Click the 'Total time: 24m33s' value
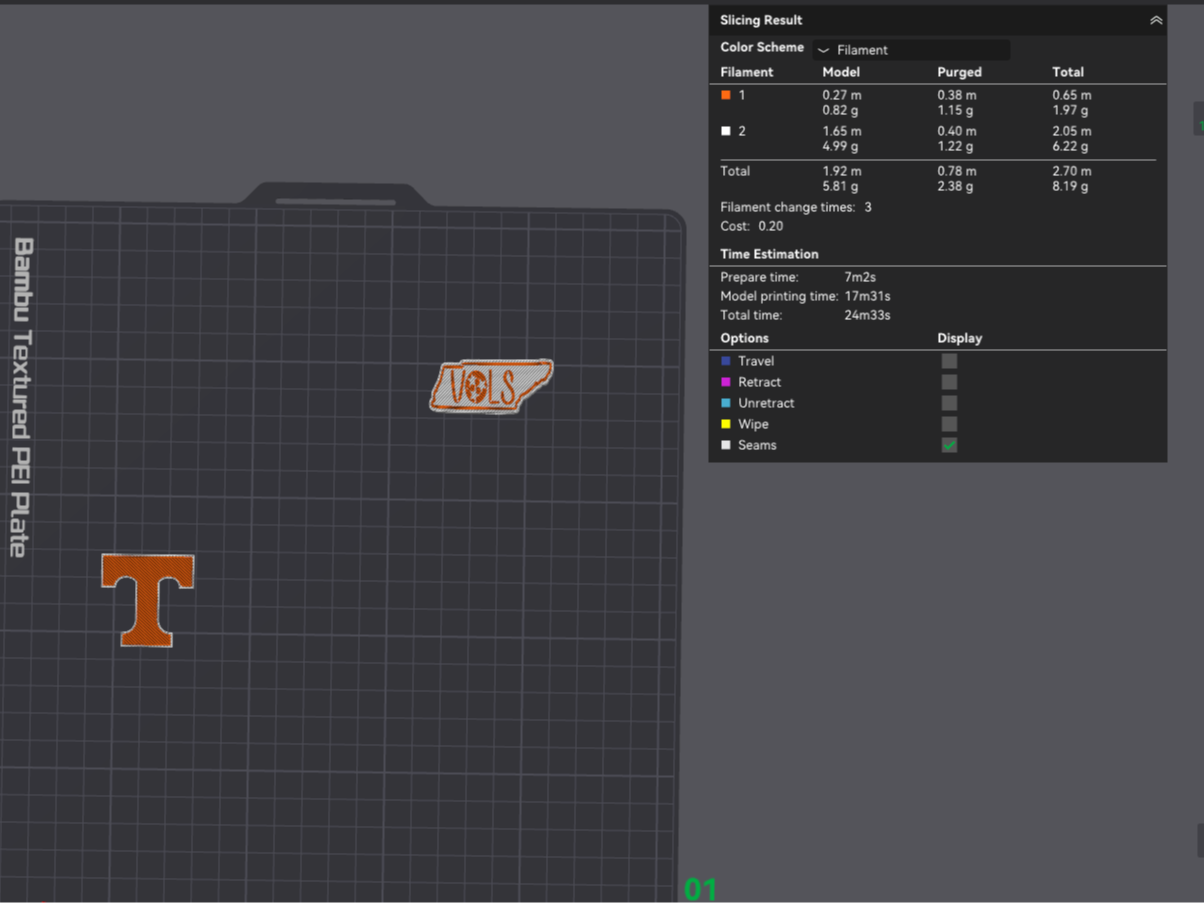Screen dimensions: 1204x903 [x=867, y=315]
